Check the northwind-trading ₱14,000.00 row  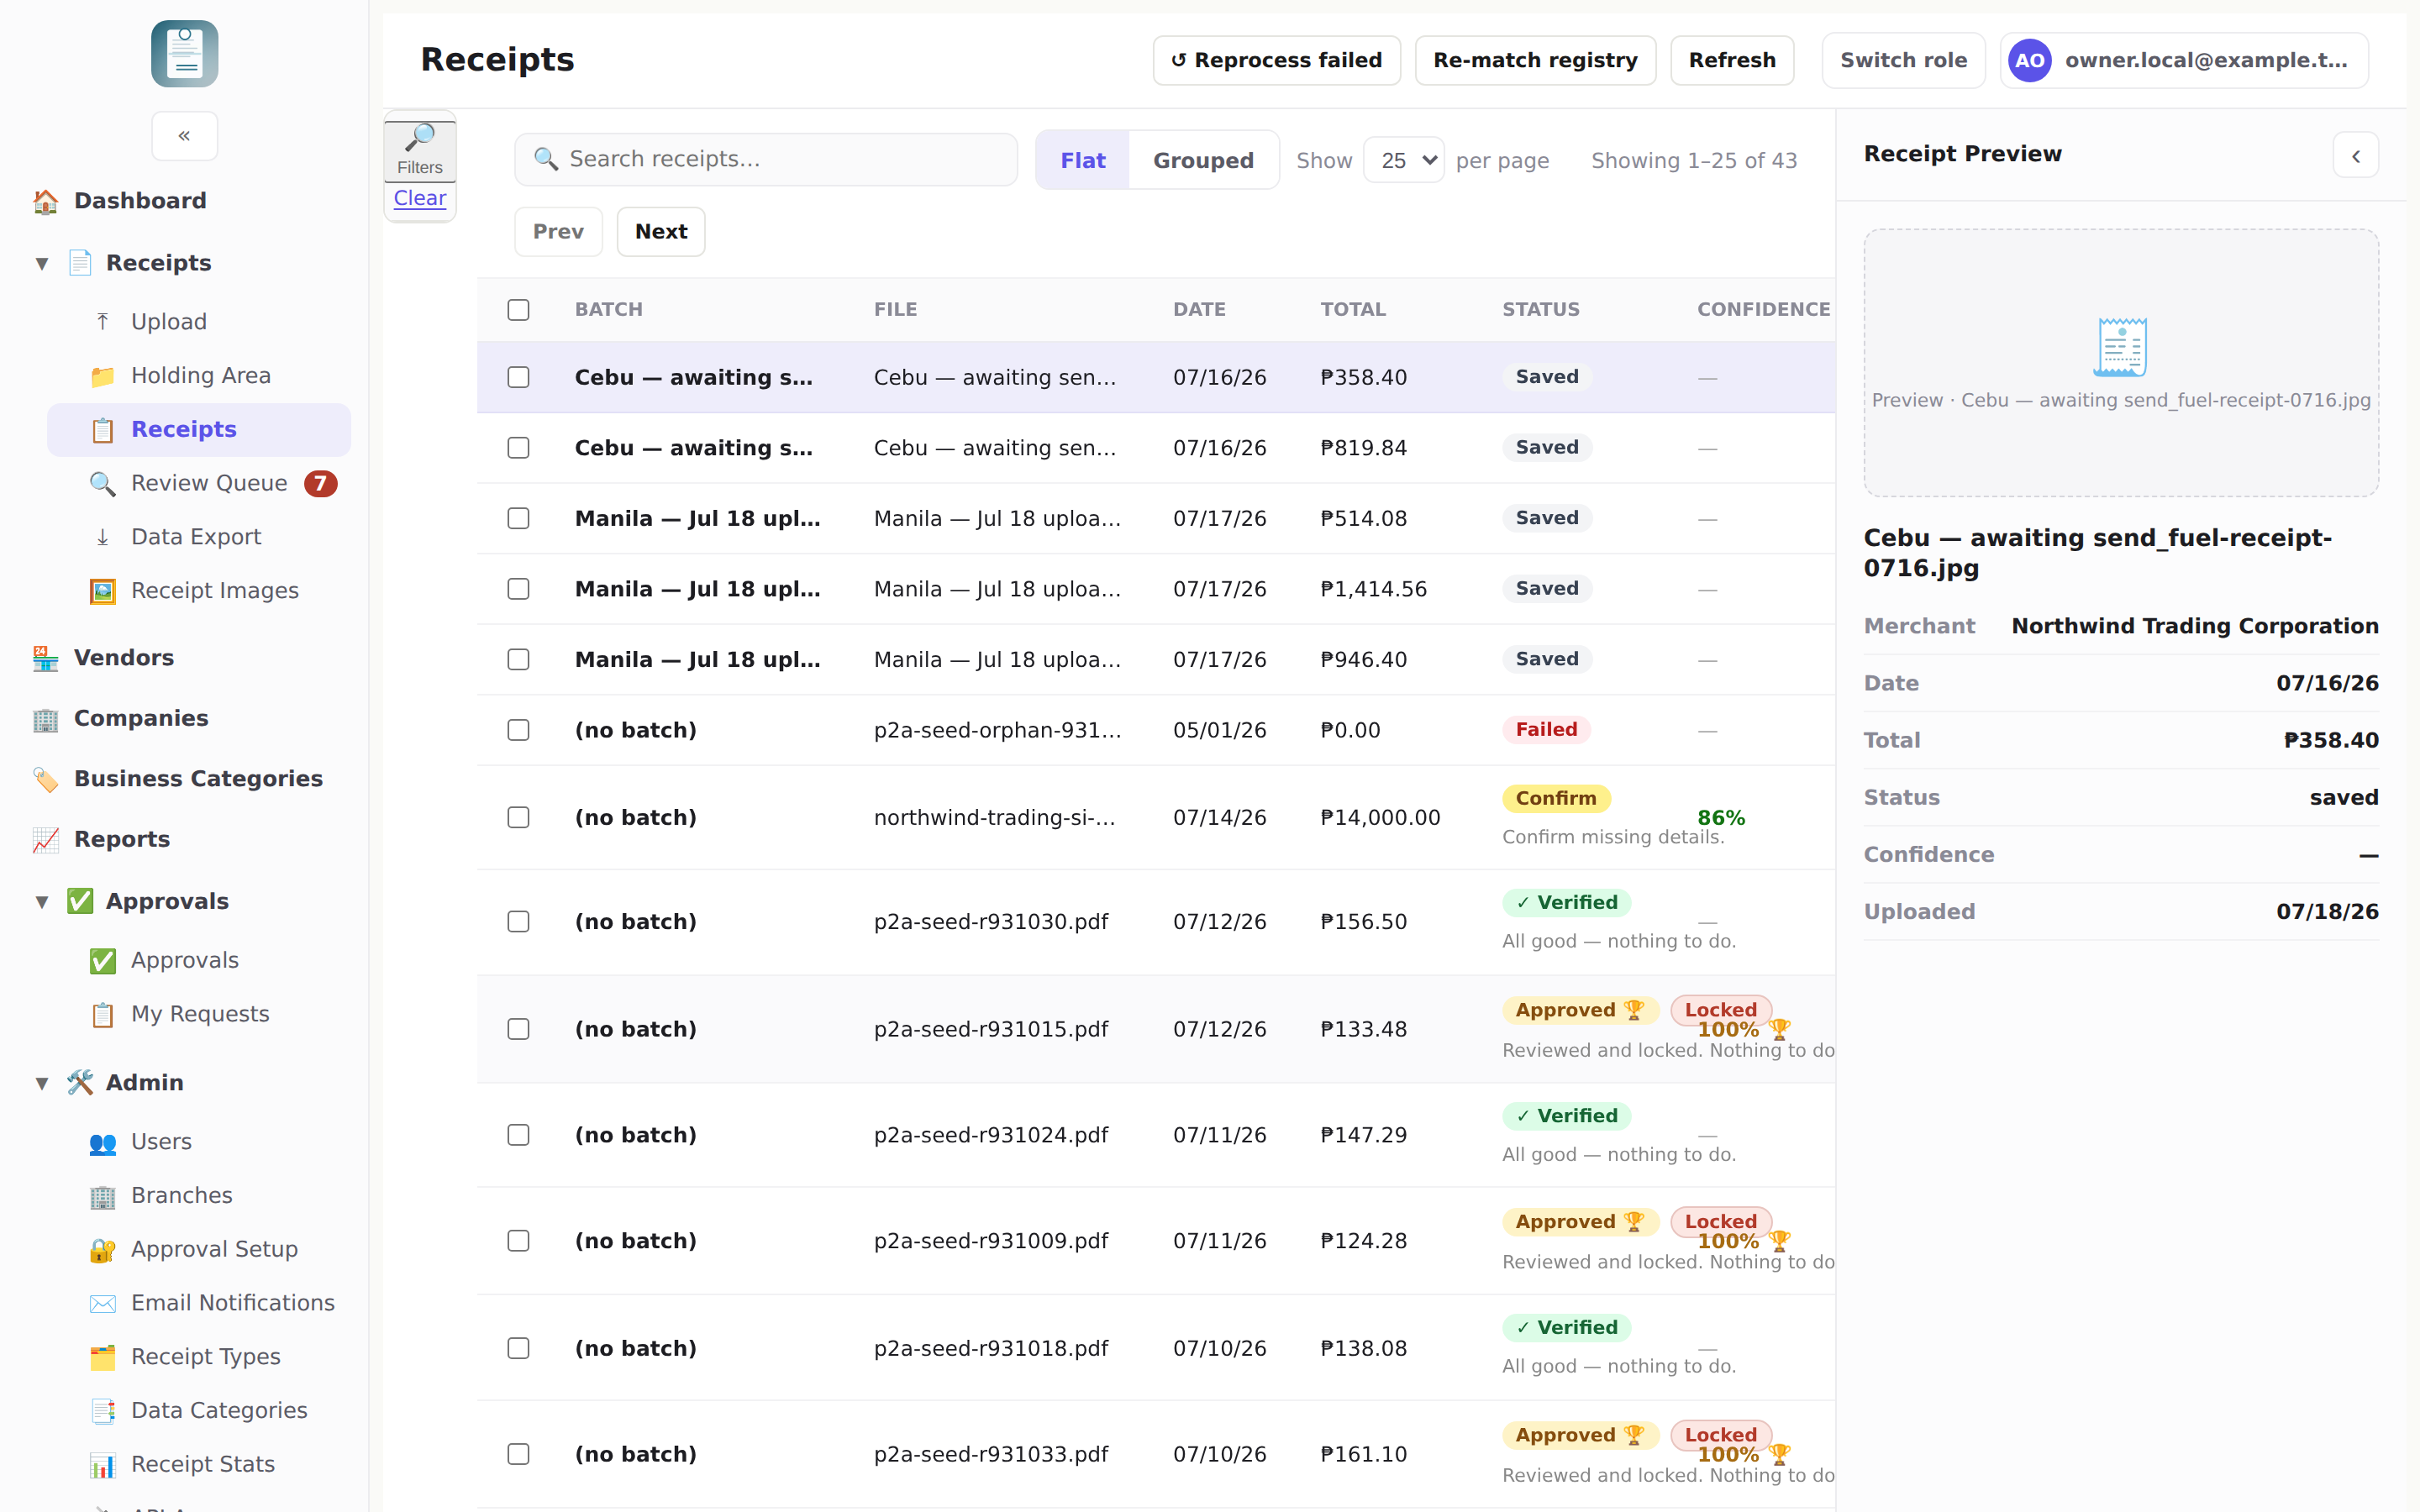[518, 818]
